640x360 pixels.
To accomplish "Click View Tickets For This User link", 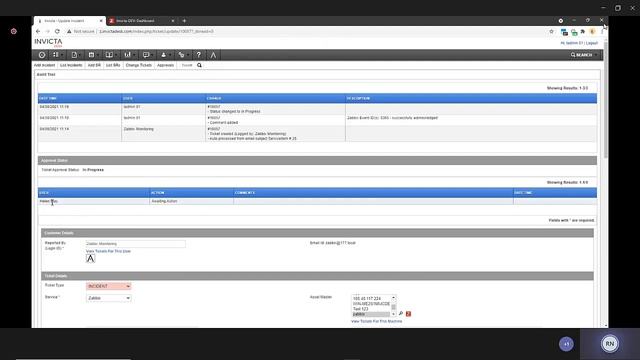I will 108,251.
